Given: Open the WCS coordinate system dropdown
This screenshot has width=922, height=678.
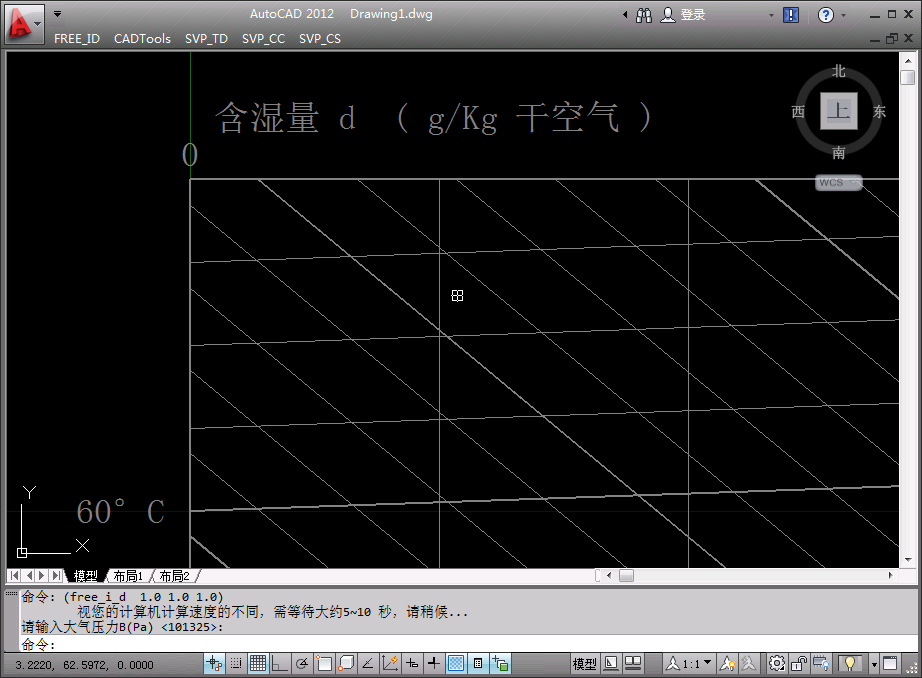Looking at the screenshot, I should click(x=839, y=183).
